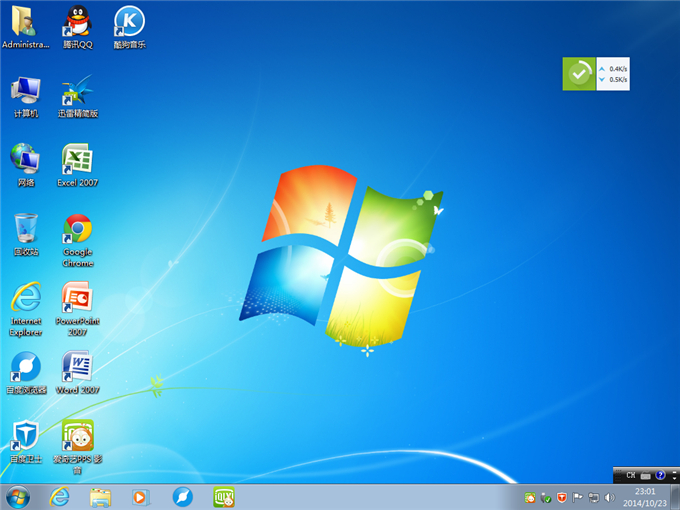This screenshot has height=510, width=680.
Task: Select the Administrator folder icon
Action: coord(26,22)
